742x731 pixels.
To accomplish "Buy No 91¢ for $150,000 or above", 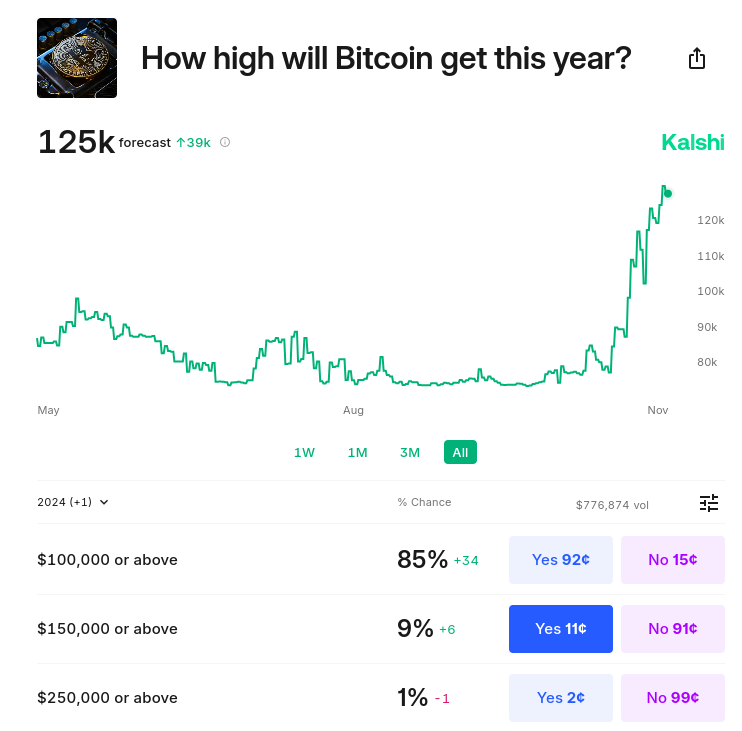I will (672, 629).
